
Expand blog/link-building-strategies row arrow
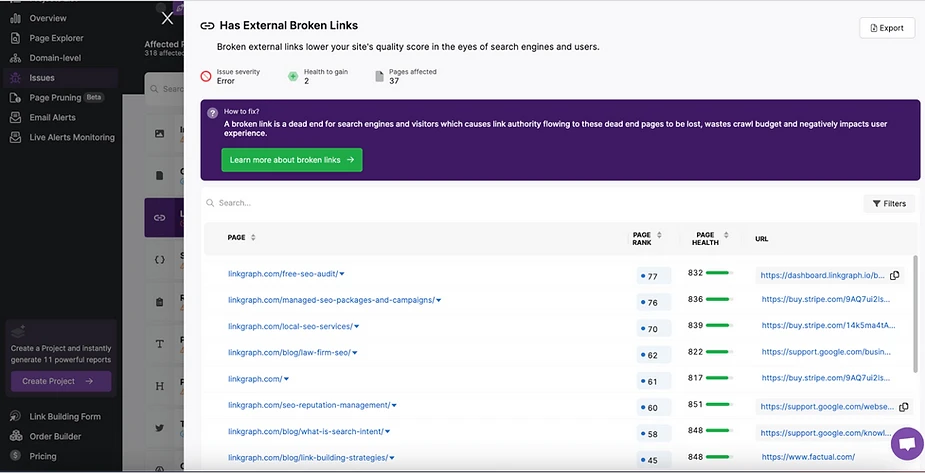392,458
